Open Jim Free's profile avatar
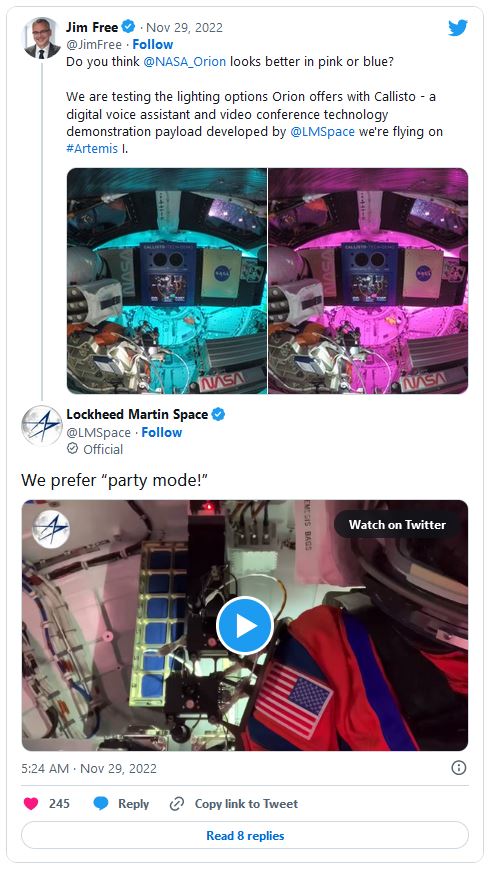This screenshot has width=492, height=871. [42, 38]
